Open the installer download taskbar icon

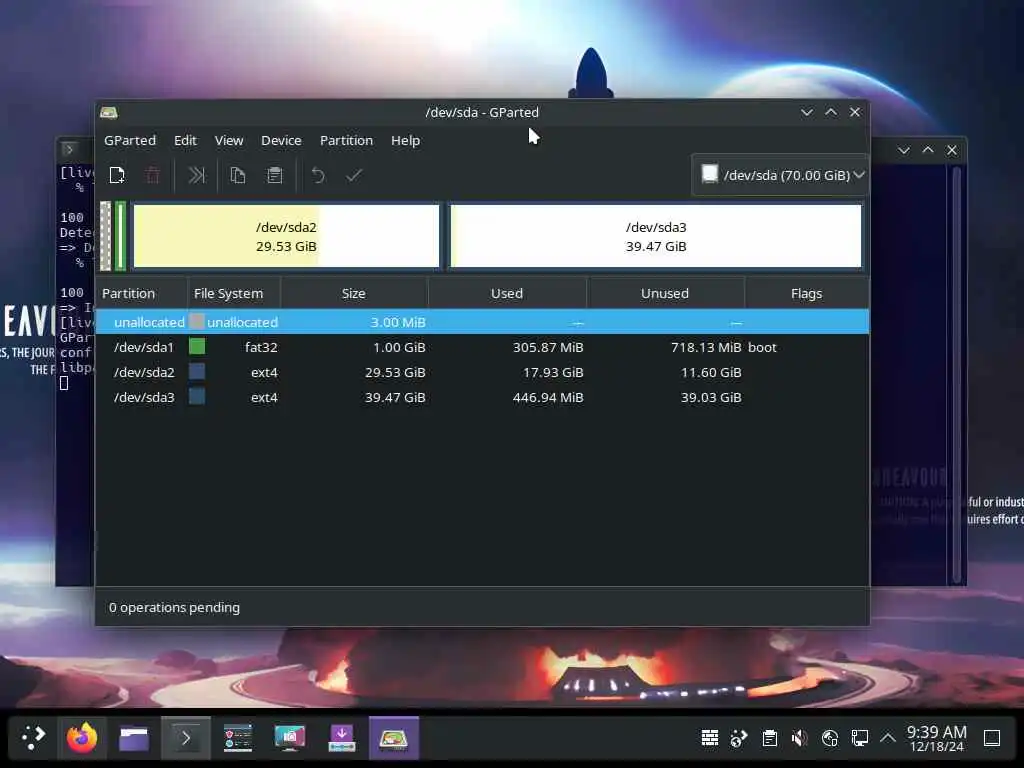(x=342, y=738)
